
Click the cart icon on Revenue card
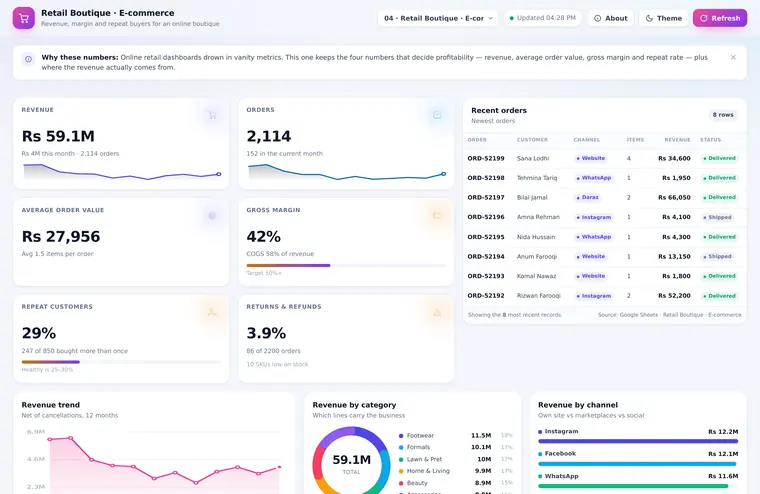click(x=212, y=115)
